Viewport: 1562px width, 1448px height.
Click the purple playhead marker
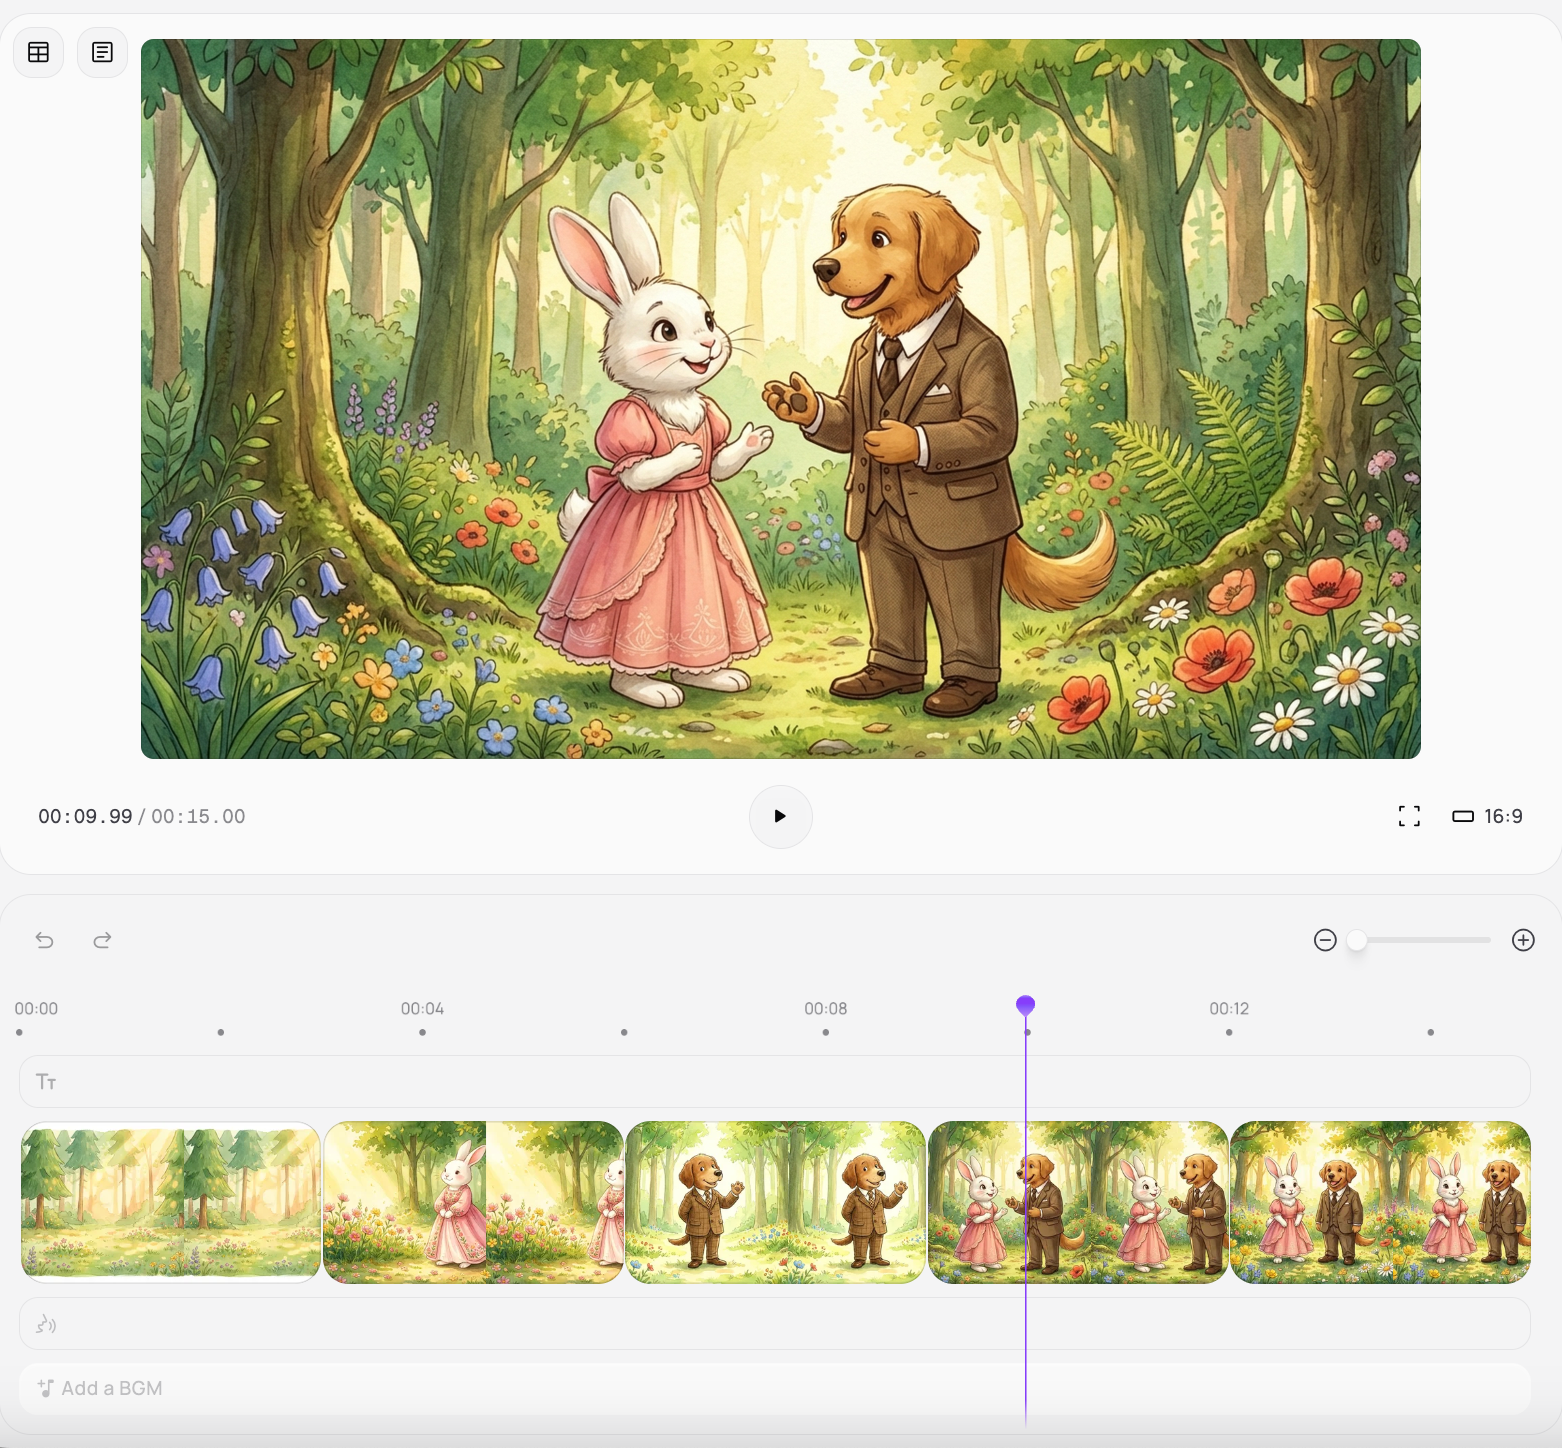click(x=1025, y=1005)
